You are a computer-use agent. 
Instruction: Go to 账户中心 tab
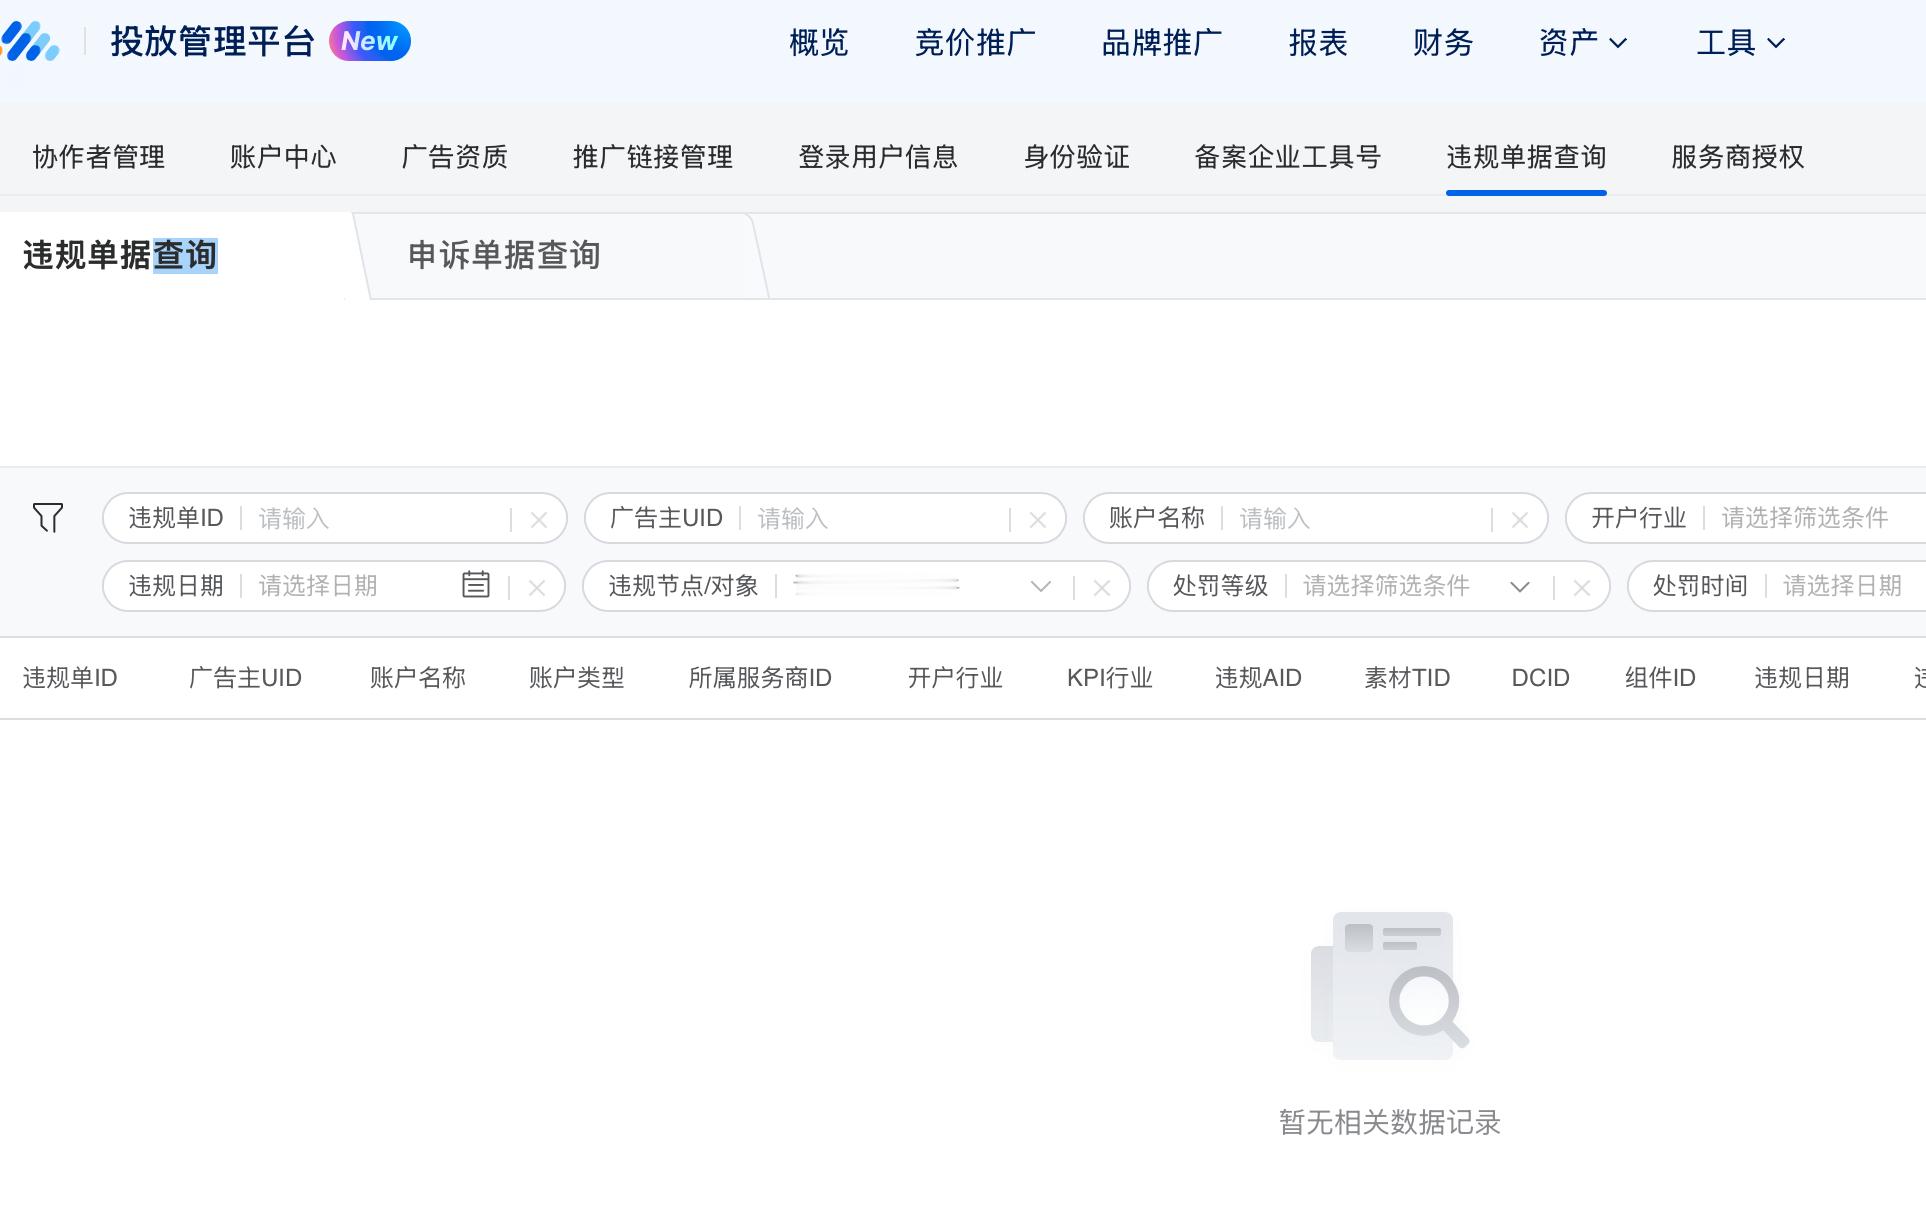pyautogui.click(x=283, y=157)
